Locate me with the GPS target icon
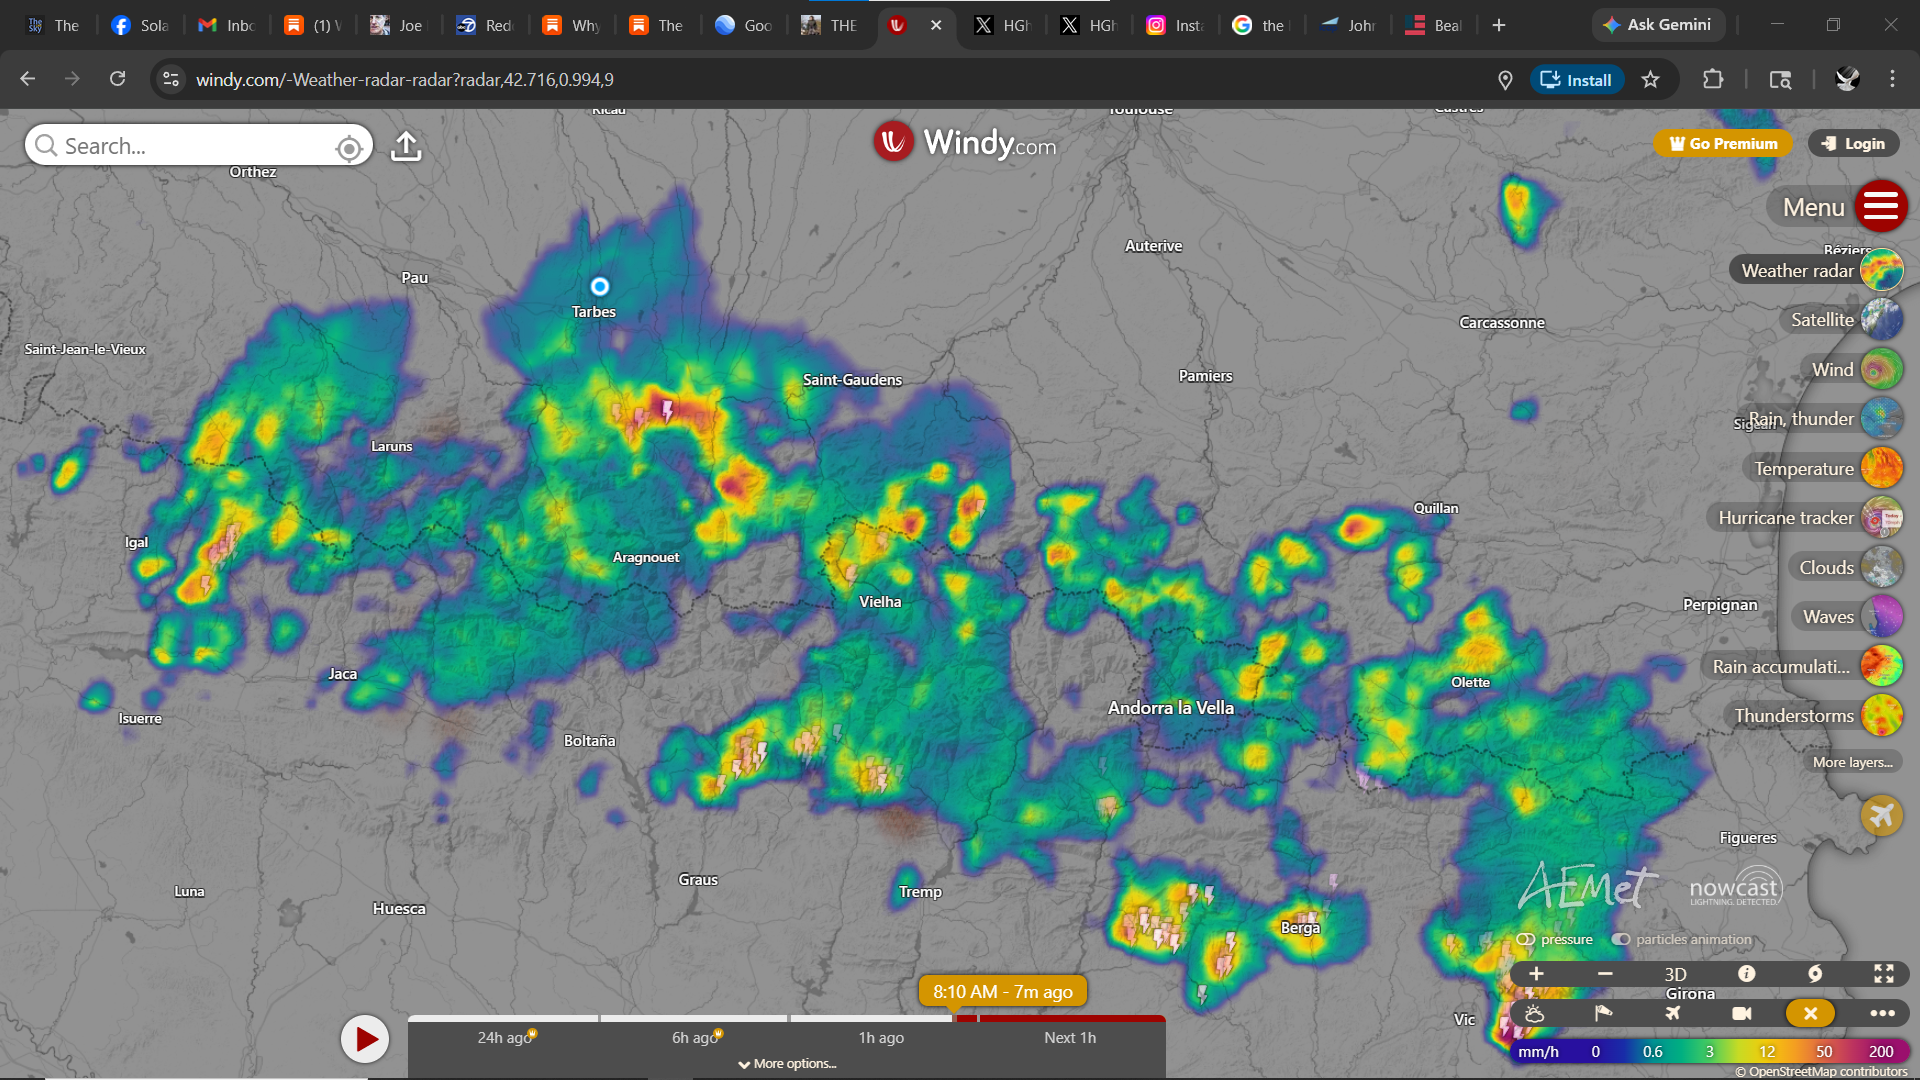 349,148
